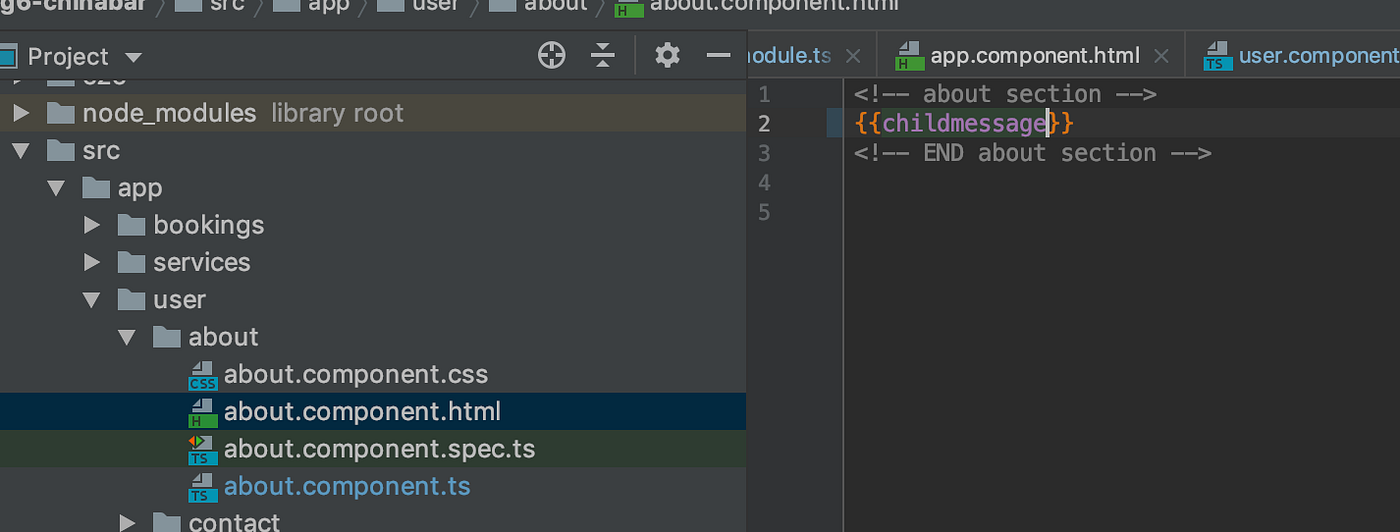Collapse the src folder arrow
Viewport: 1400px width, 532px height.
21,151
